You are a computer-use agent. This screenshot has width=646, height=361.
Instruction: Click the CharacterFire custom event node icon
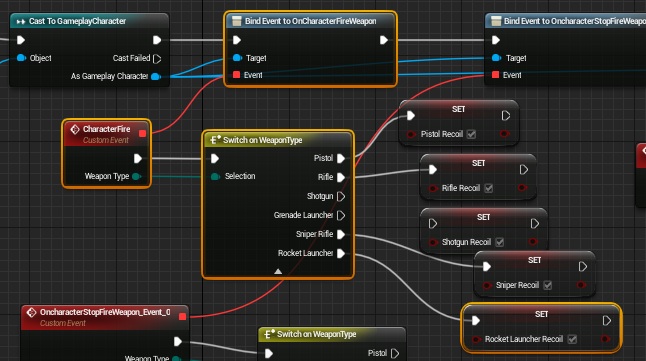pyautogui.click(x=75, y=129)
